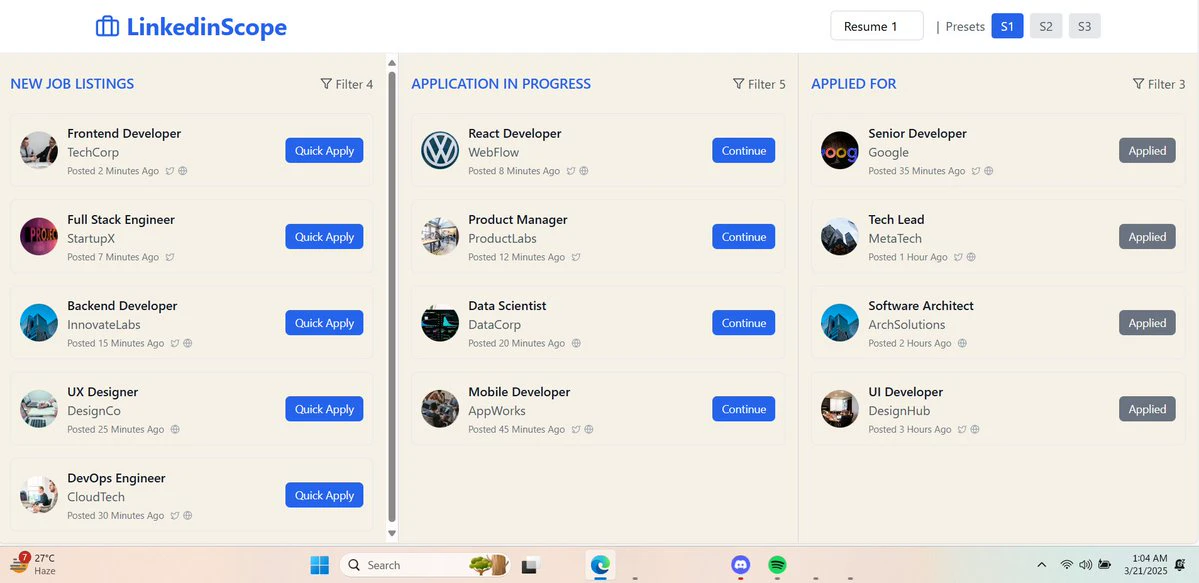Image resolution: width=1199 pixels, height=583 pixels.
Task: Open the globe website icon for TechCorp
Action: click(x=183, y=171)
